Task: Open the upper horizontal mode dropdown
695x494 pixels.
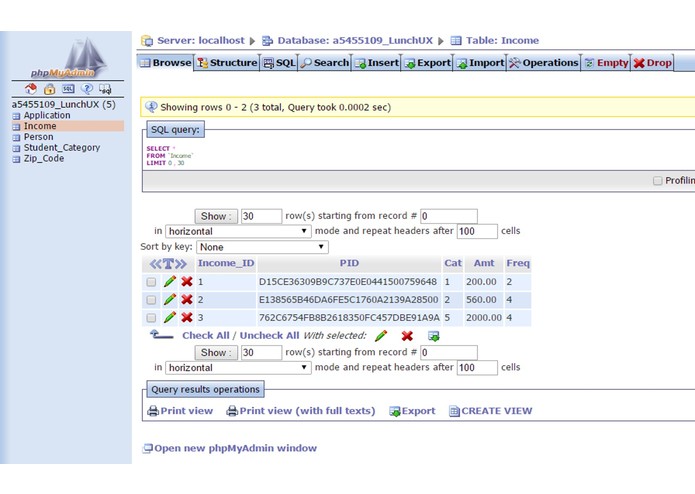Action: pos(238,231)
